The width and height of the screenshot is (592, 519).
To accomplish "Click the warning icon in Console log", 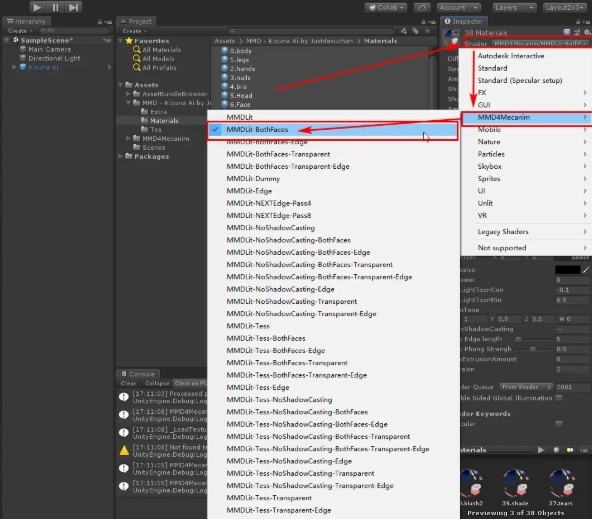I will (124, 451).
